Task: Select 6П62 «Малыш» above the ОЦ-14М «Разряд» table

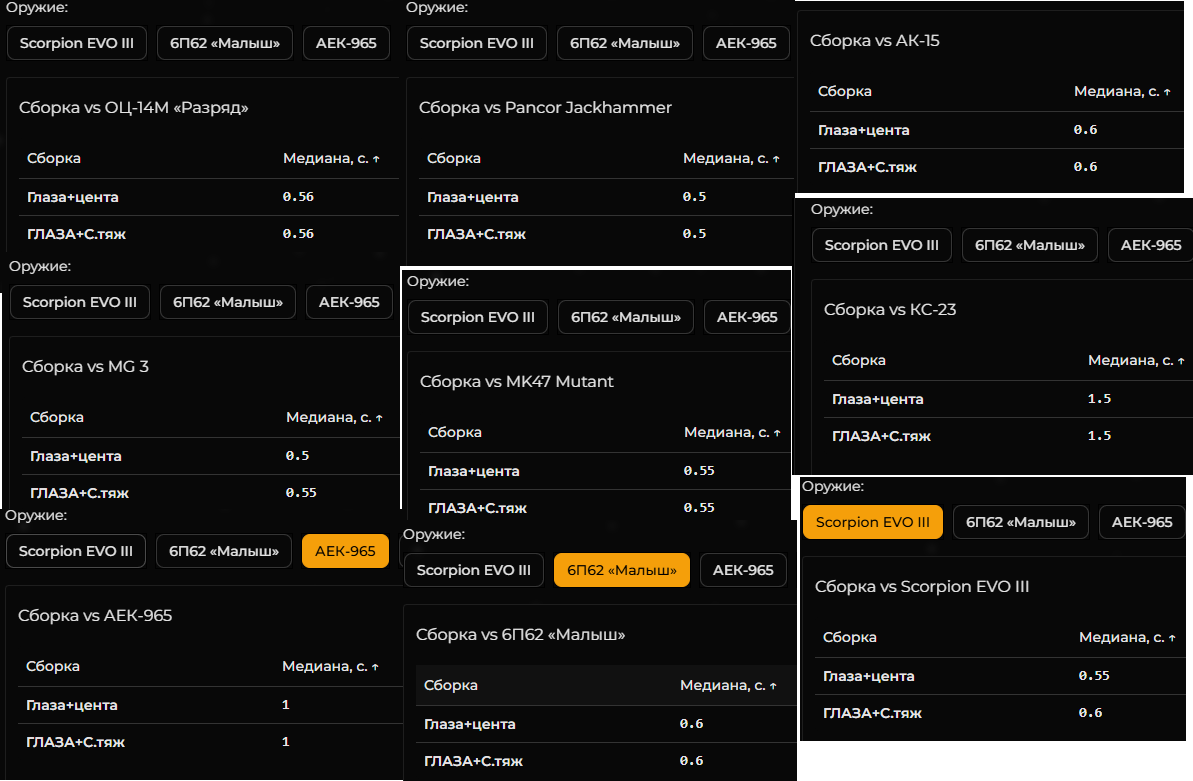Action: tap(225, 43)
